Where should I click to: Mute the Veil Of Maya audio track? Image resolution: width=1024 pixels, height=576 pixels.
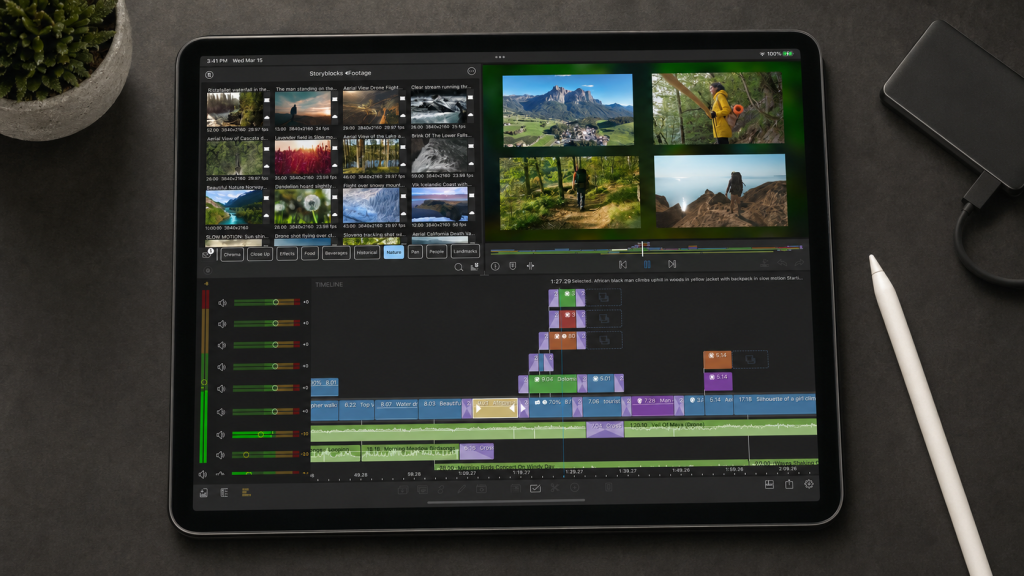[221, 434]
